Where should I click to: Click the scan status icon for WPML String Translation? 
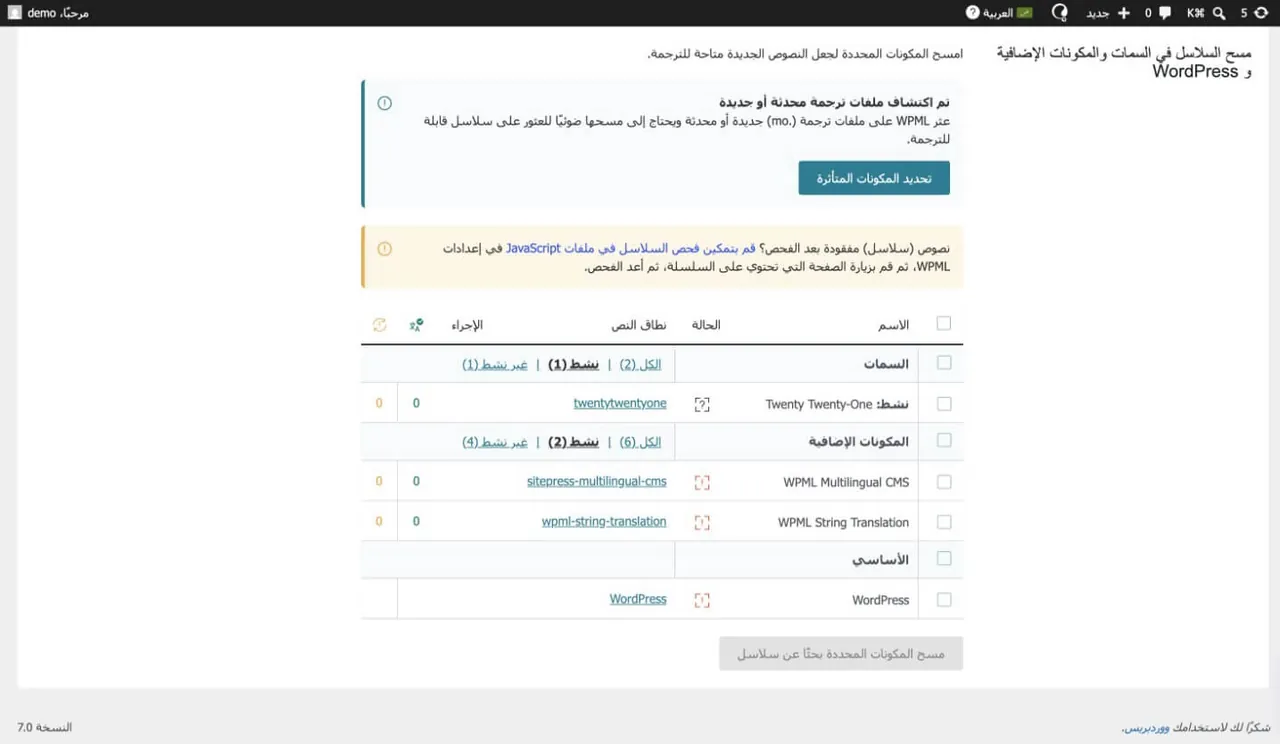[x=702, y=522]
